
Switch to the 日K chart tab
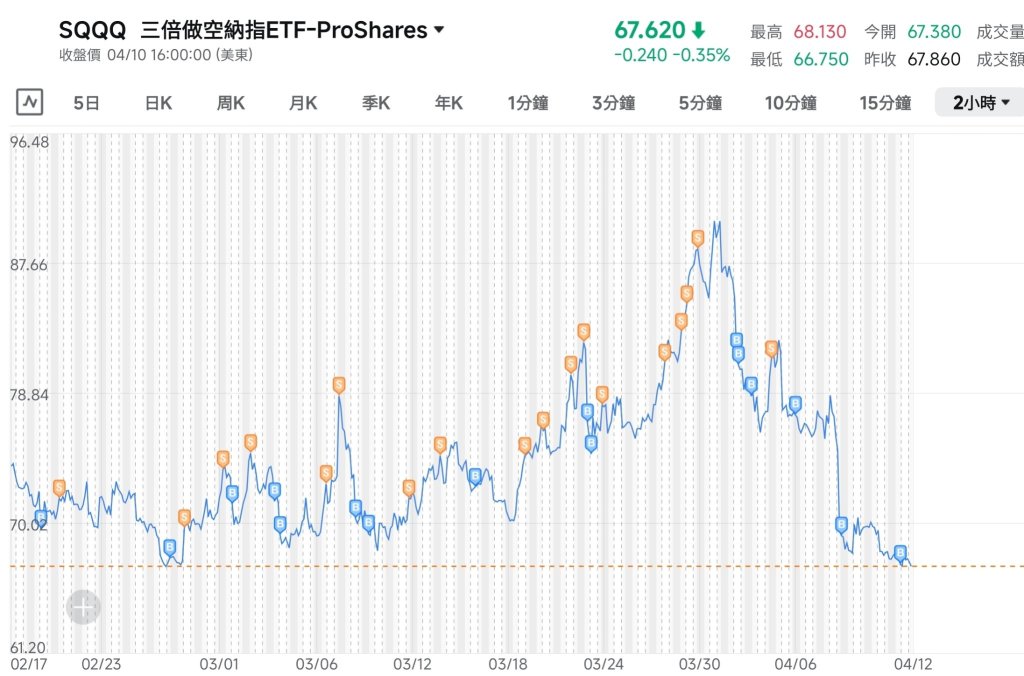(158, 103)
